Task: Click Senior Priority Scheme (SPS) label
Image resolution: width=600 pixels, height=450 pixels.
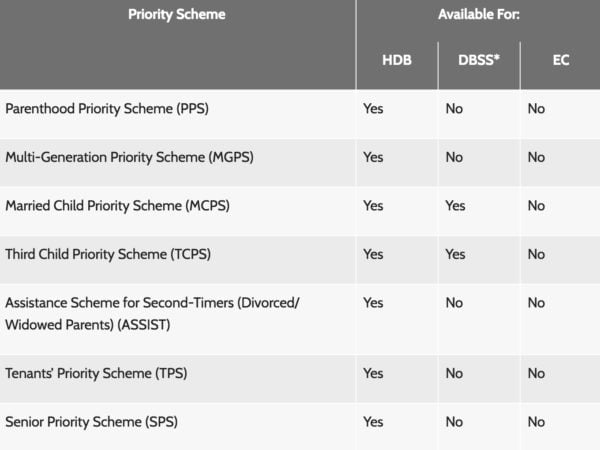Action: tap(96, 422)
